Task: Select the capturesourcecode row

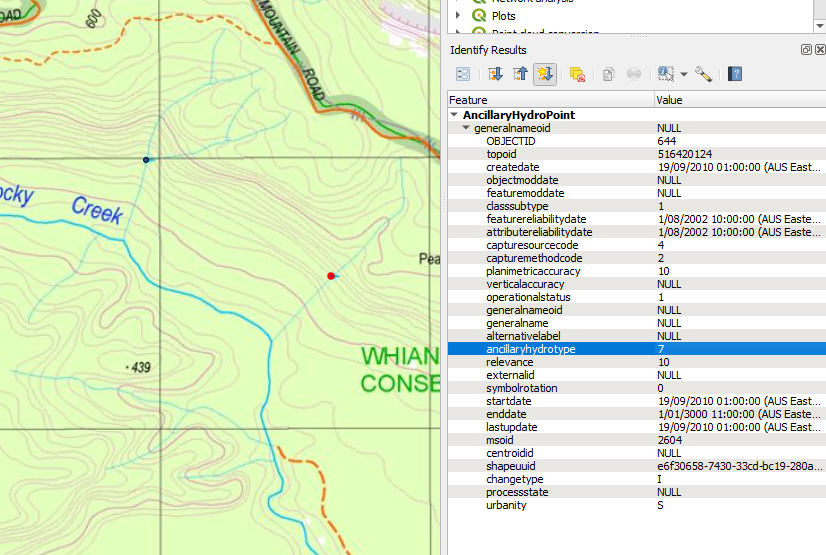Action: point(637,245)
